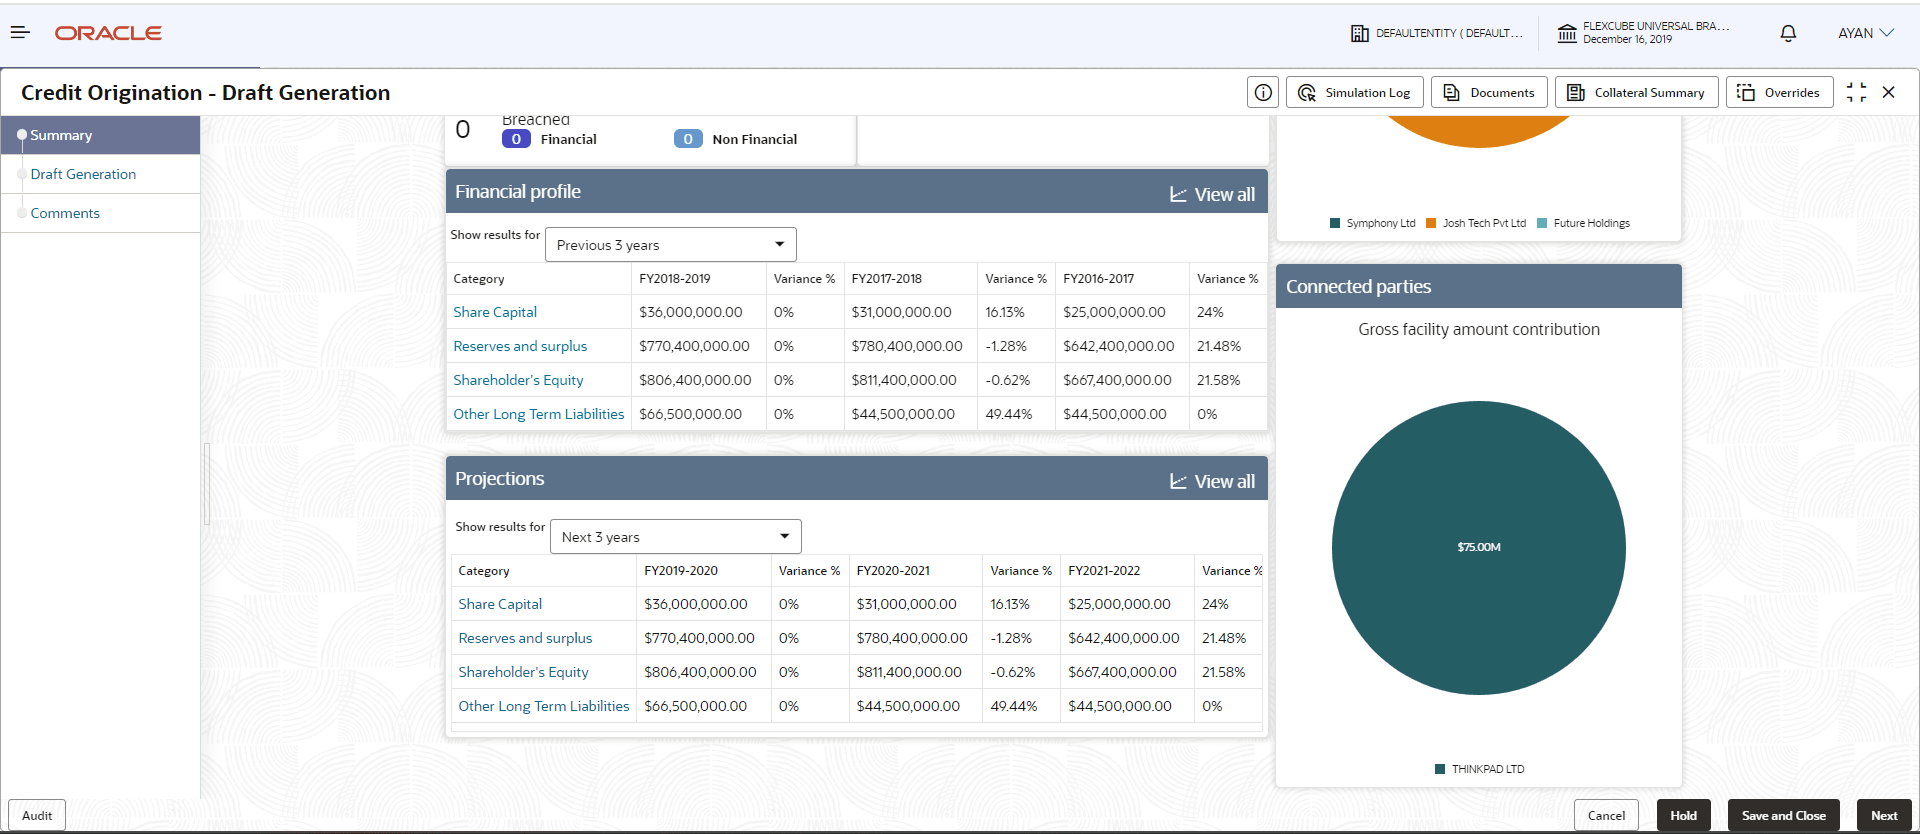Go to the Comments step

click(x=65, y=213)
